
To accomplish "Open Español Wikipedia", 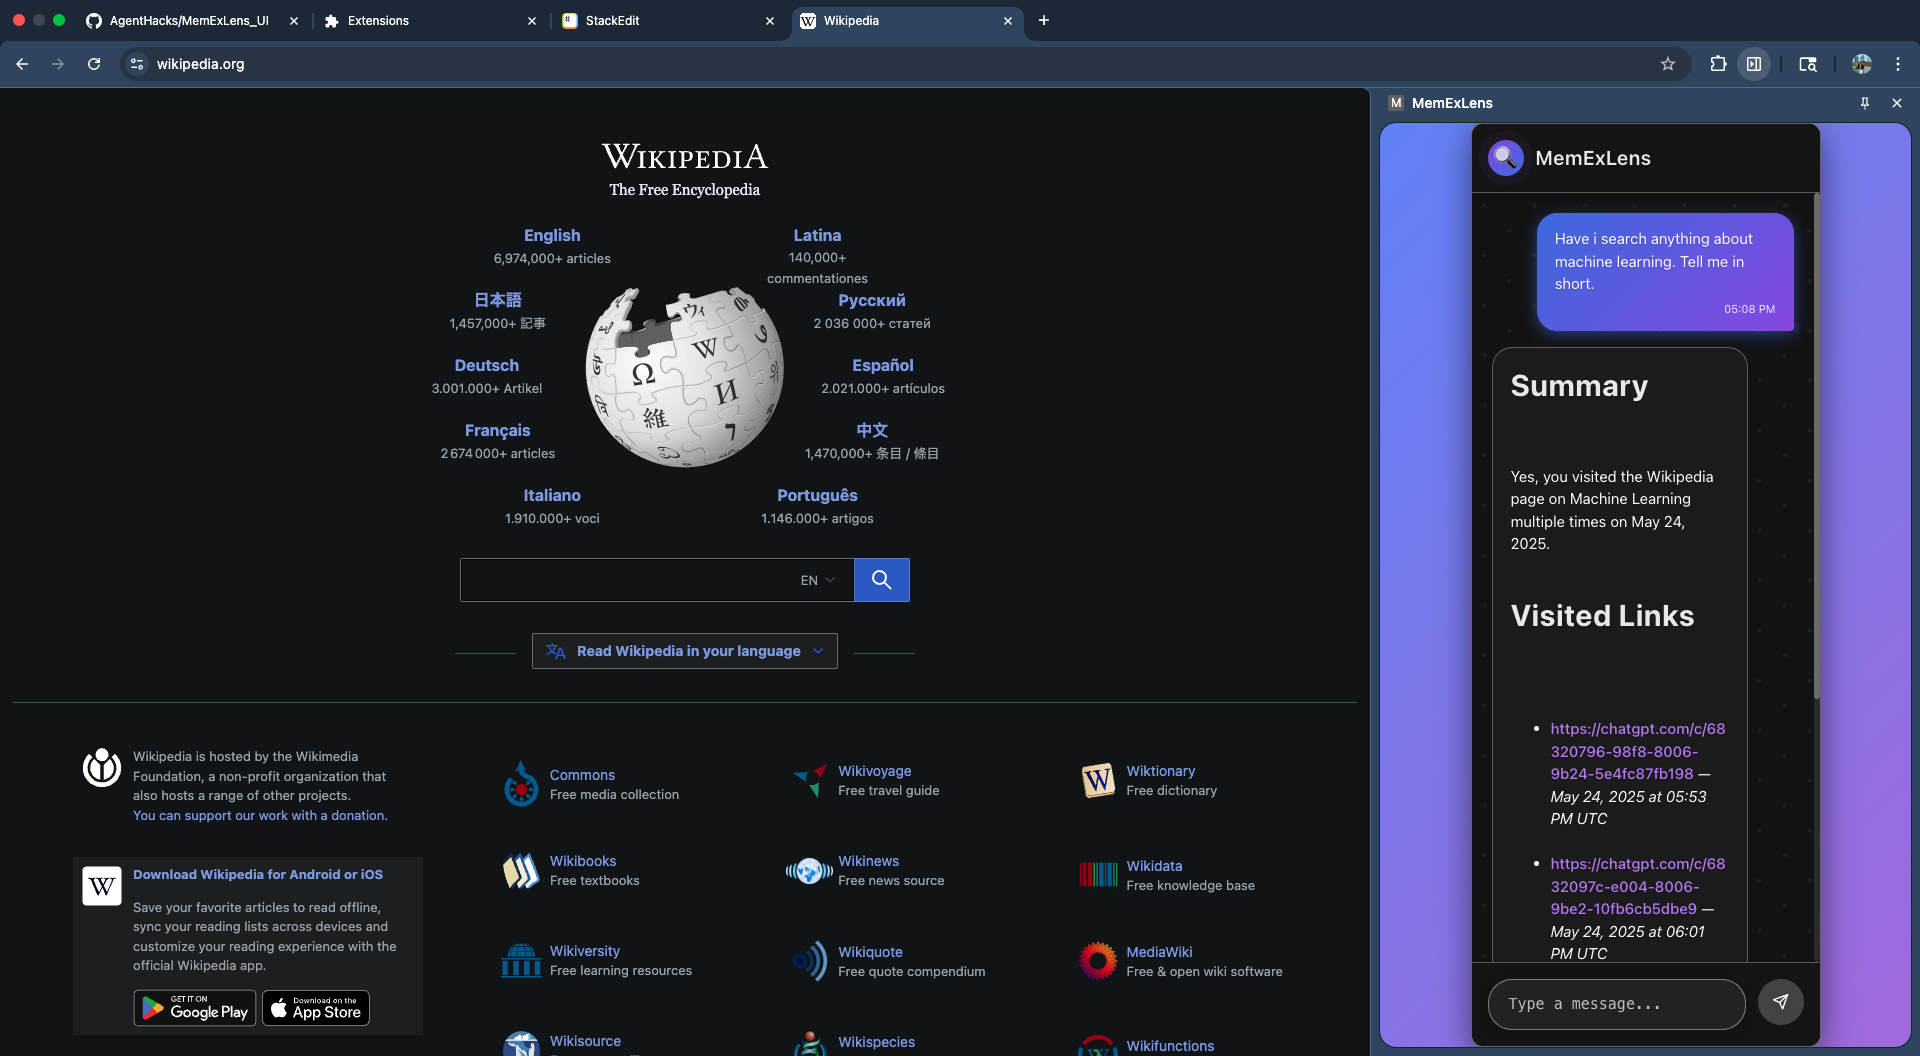I will pyautogui.click(x=883, y=365).
